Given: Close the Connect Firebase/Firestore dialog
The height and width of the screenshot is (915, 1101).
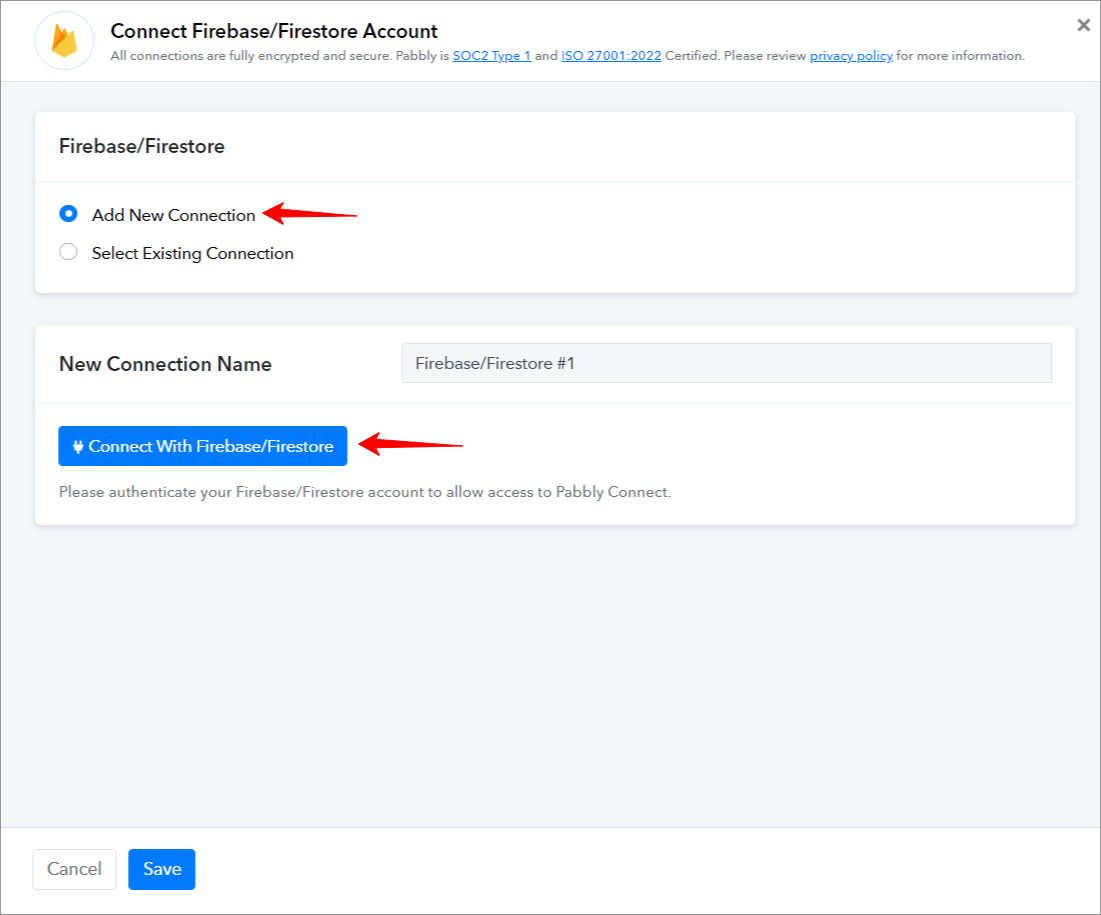Looking at the screenshot, I should [x=1083, y=25].
